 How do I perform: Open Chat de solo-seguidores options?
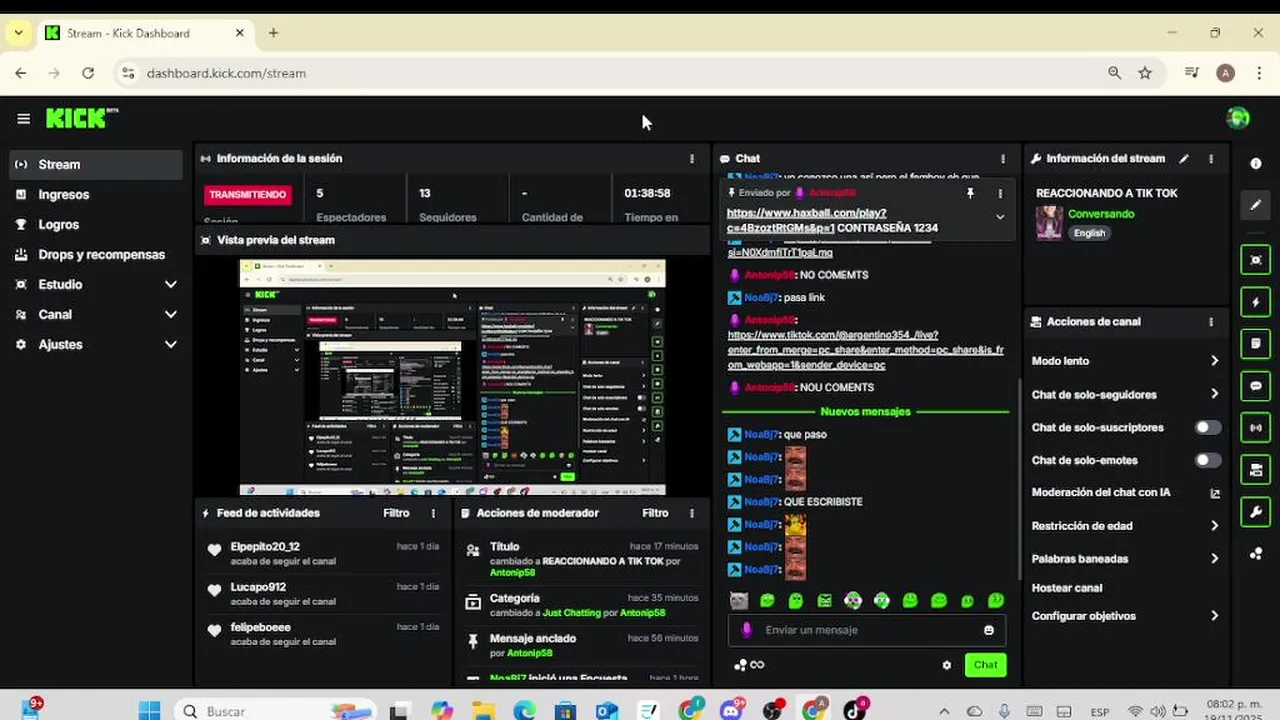(x=1124, y=394)
